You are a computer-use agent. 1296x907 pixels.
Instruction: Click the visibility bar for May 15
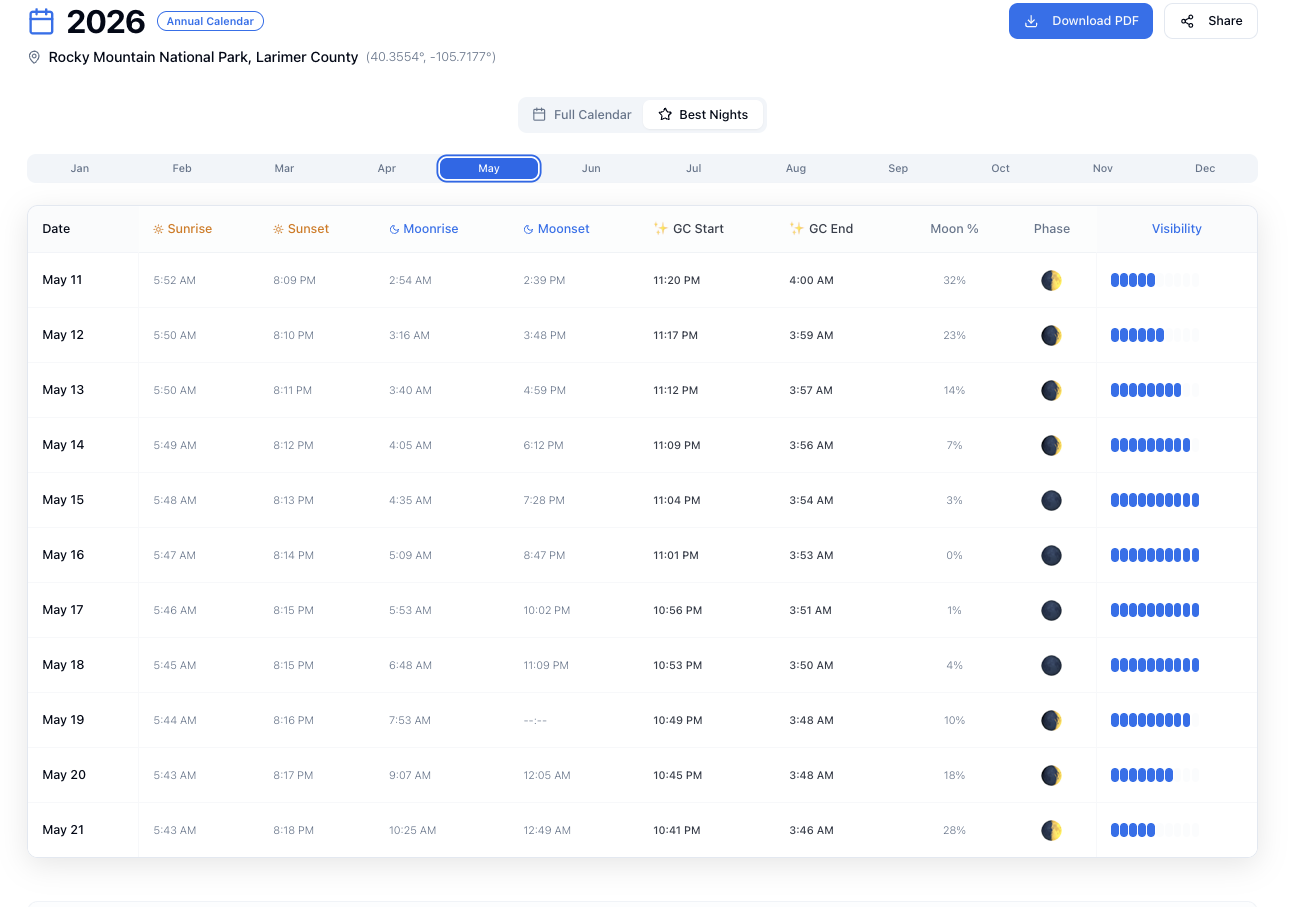tap(1154, 500)
